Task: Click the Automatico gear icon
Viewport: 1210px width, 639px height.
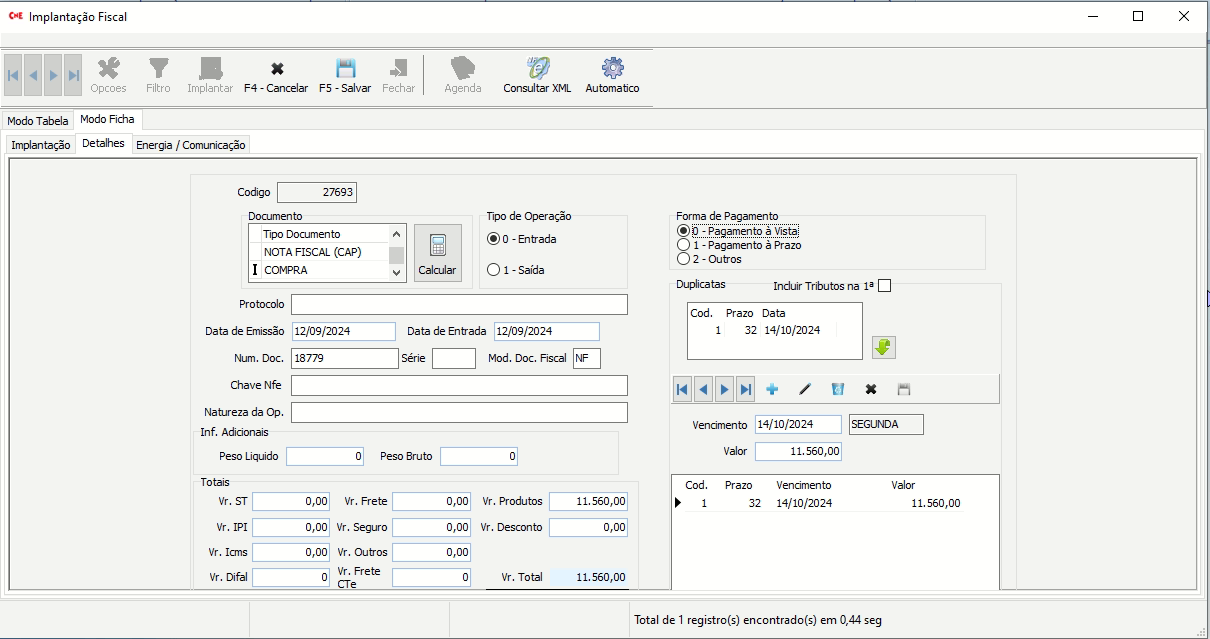Action: 612,68
